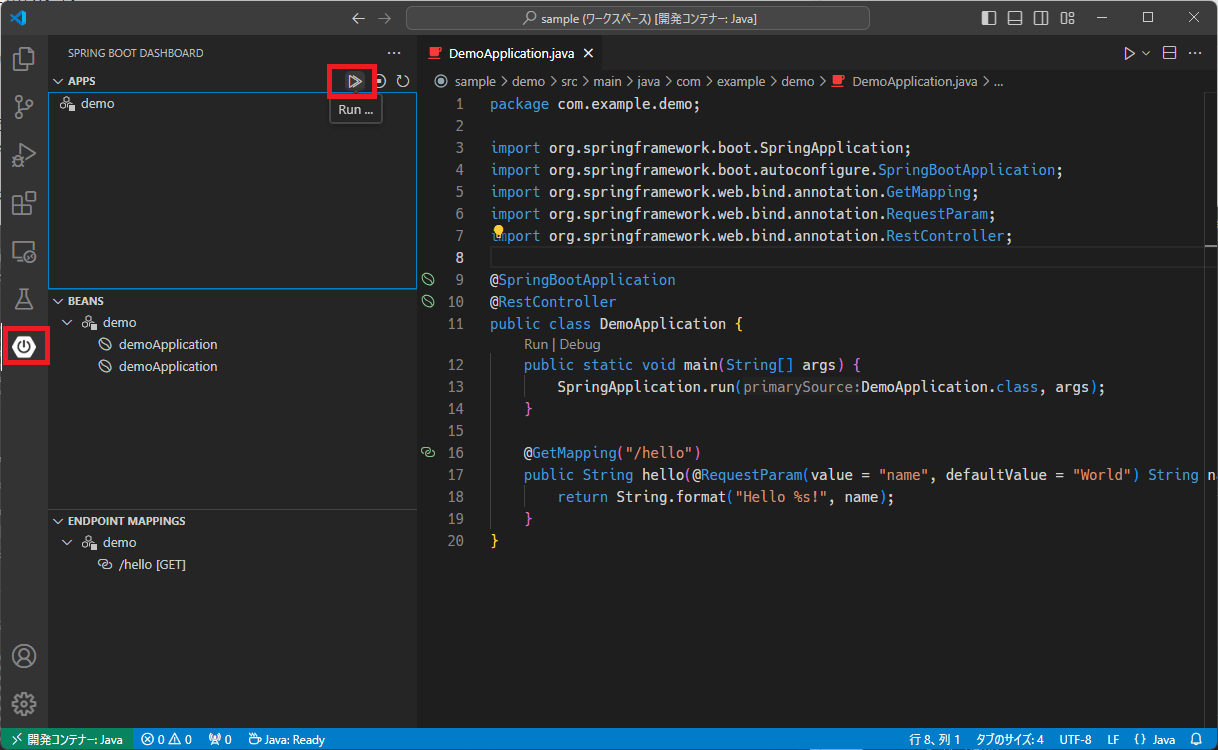Click 'java' breadcrumb folder

650,82
